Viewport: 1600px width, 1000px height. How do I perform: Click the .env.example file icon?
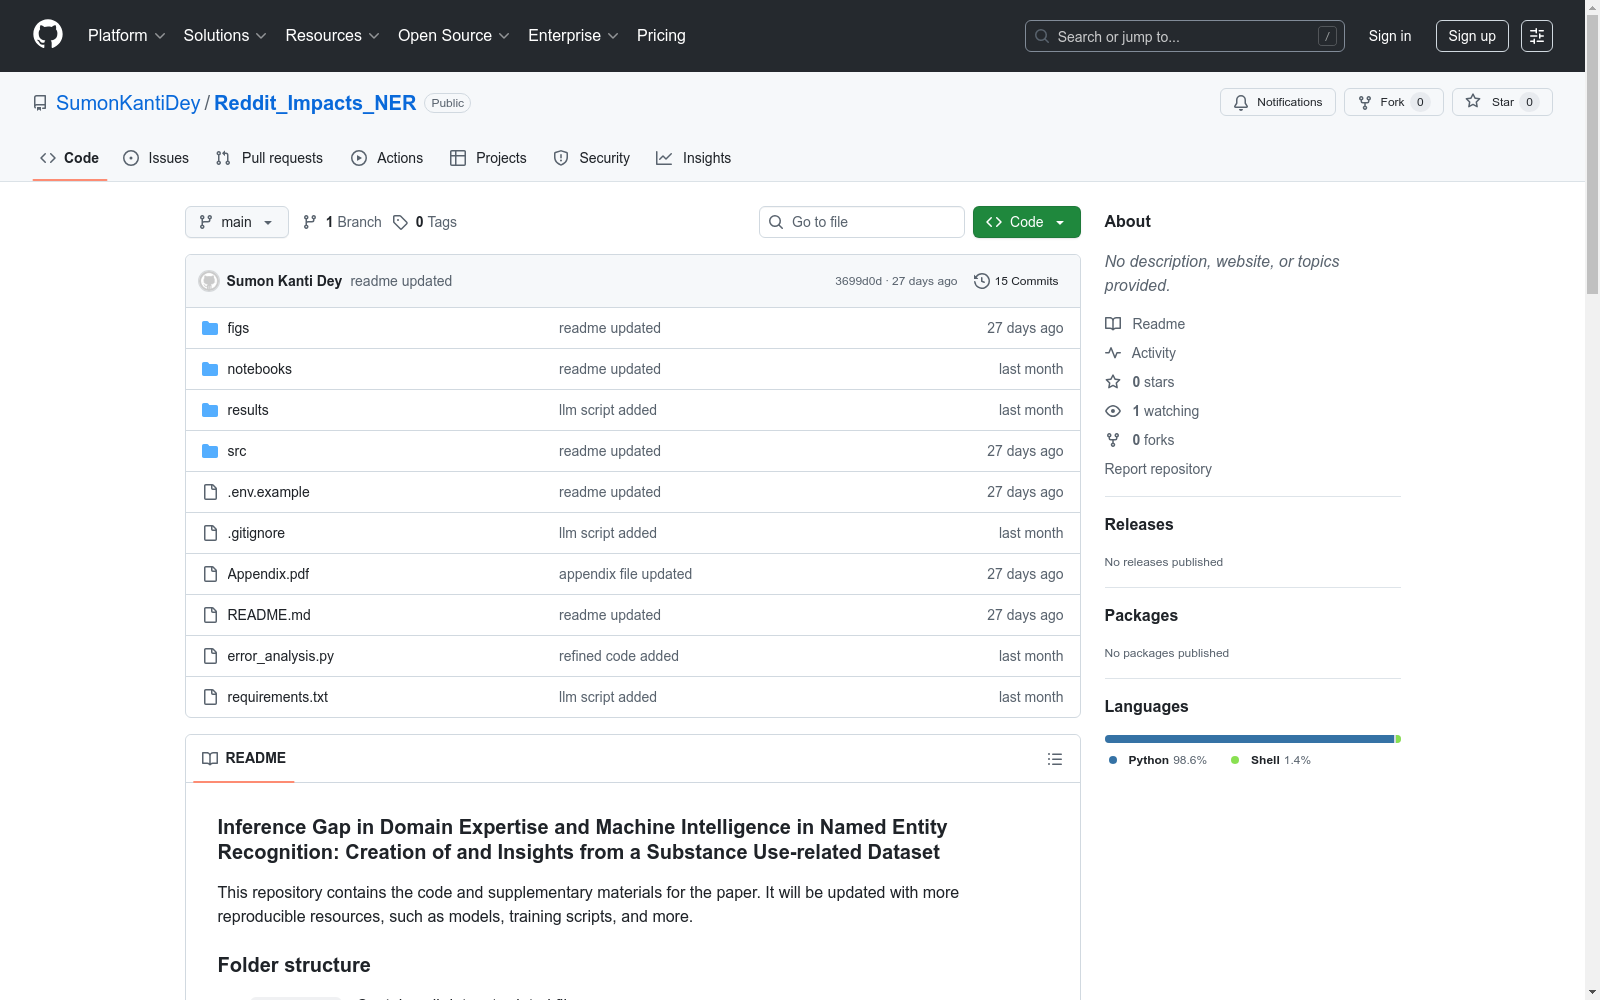tap(210, 492)
